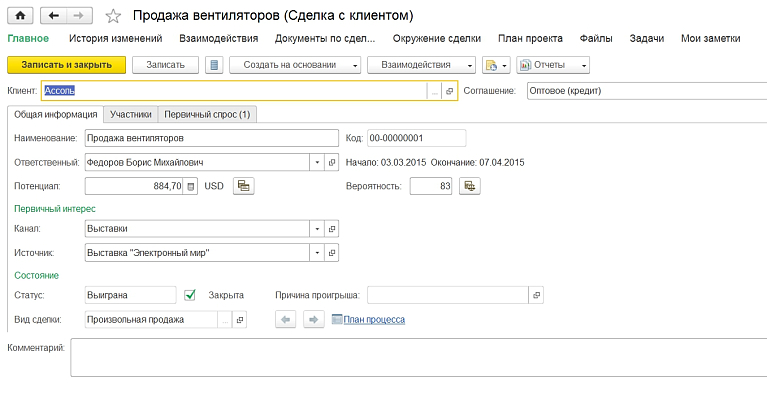Switch to the Участники tab

point(130,114)
